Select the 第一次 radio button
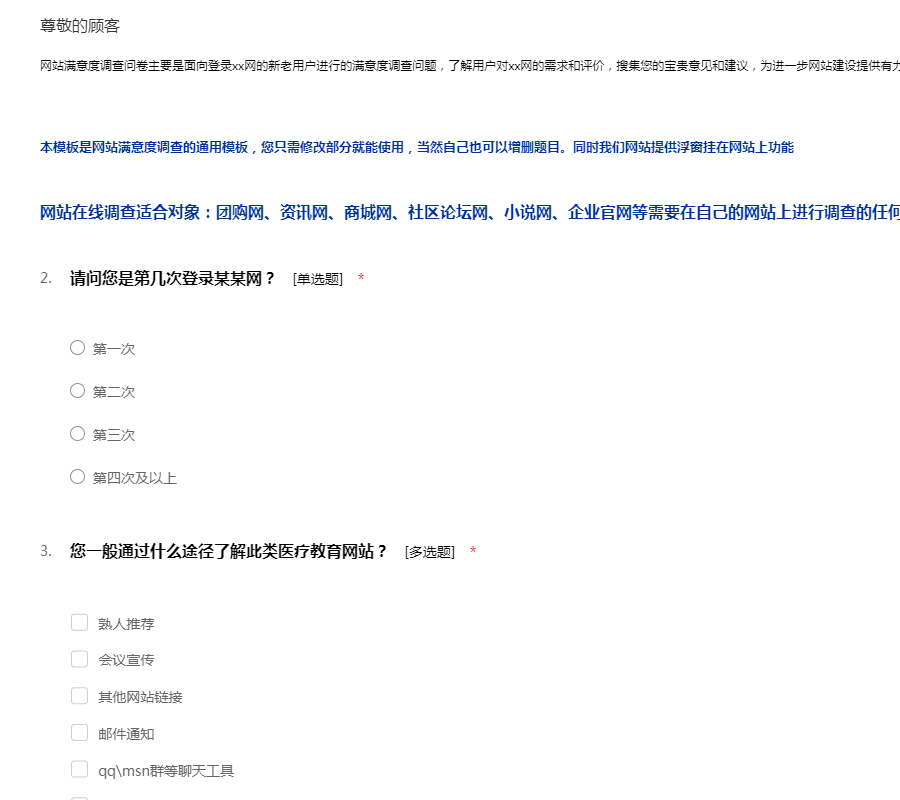This screenshot has height=800, width=900. tap(77, 348)
